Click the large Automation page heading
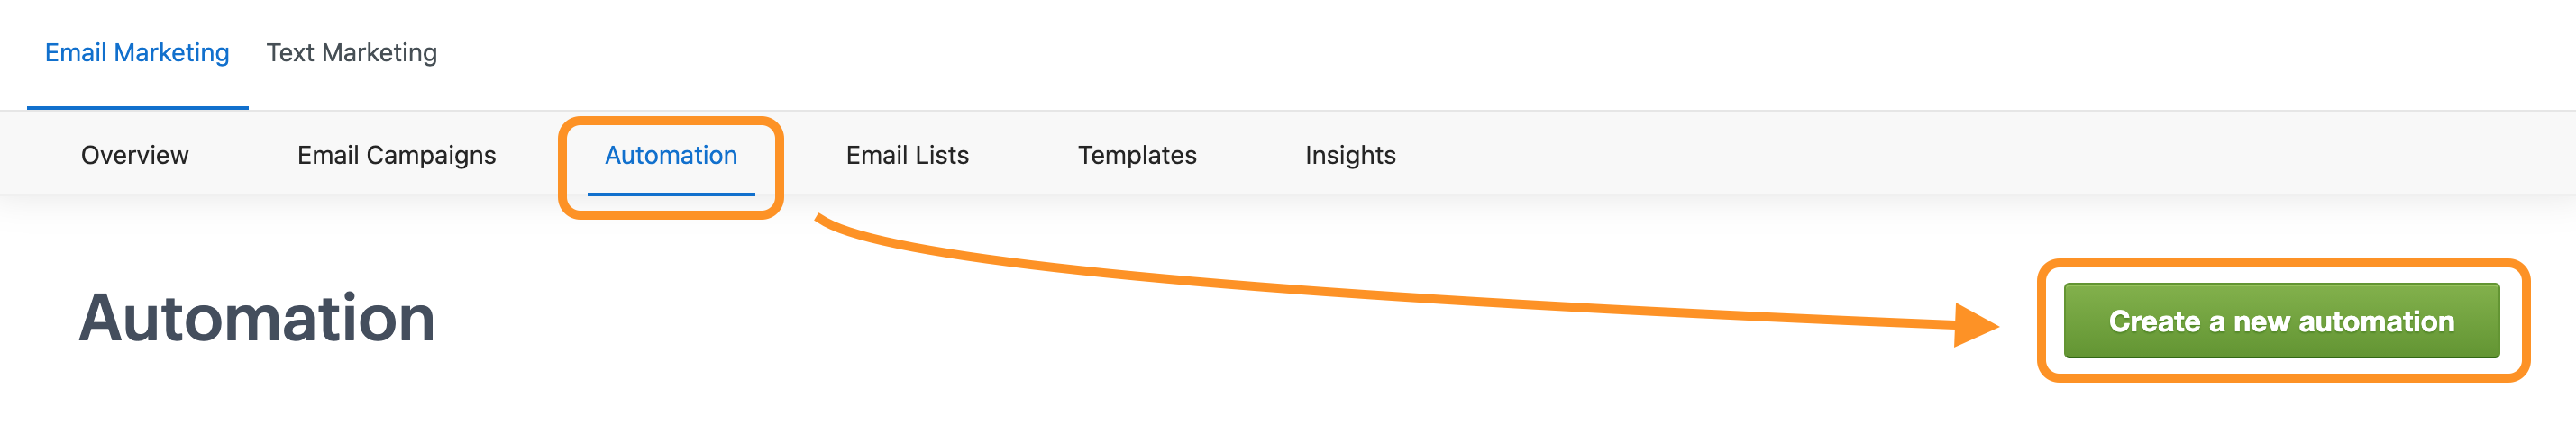This screenshot has height=443, width=2576. point(257,319)
